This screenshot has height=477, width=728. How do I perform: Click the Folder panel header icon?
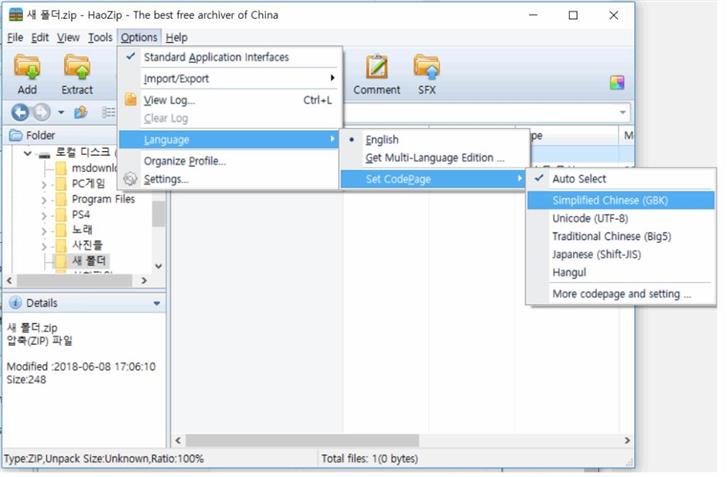click(16, 135)
